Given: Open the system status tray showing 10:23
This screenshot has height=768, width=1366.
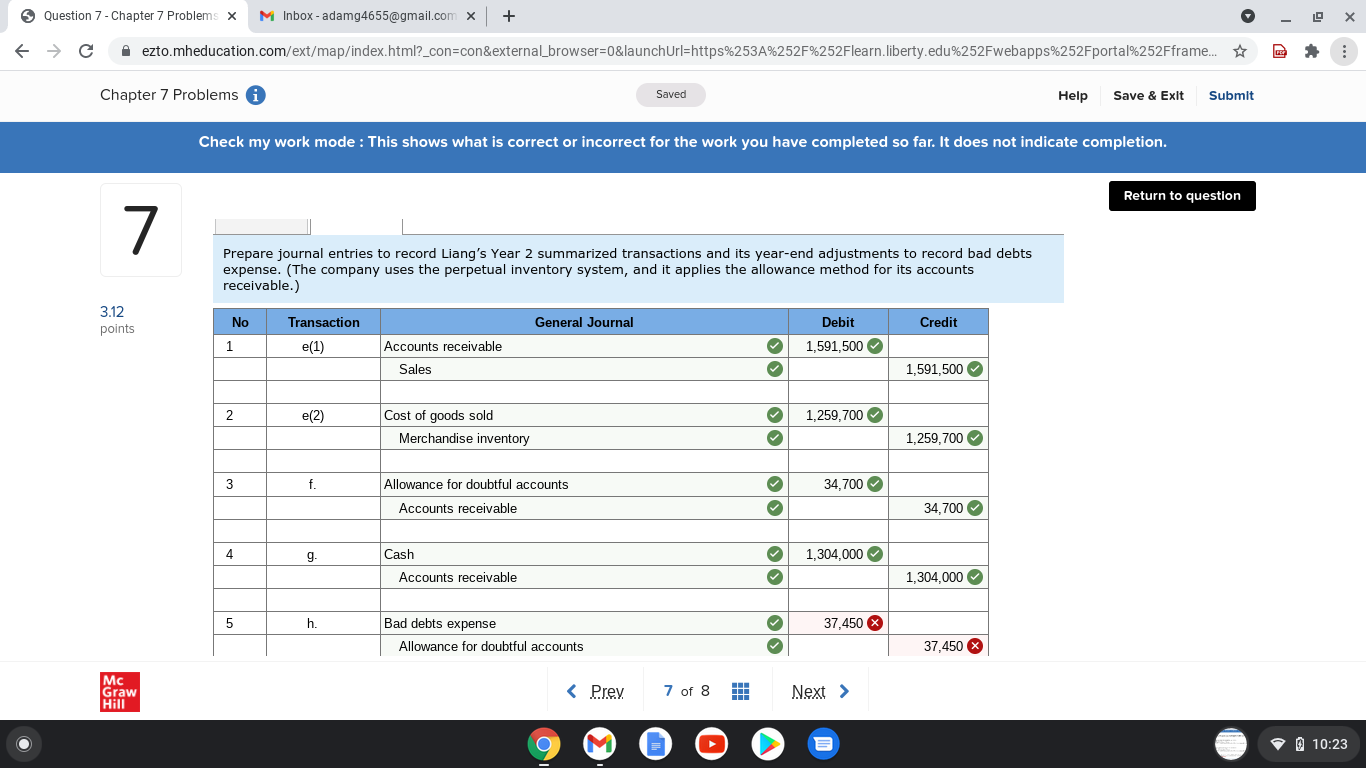Looking at the screenshot, I should tap(1309, 744).
